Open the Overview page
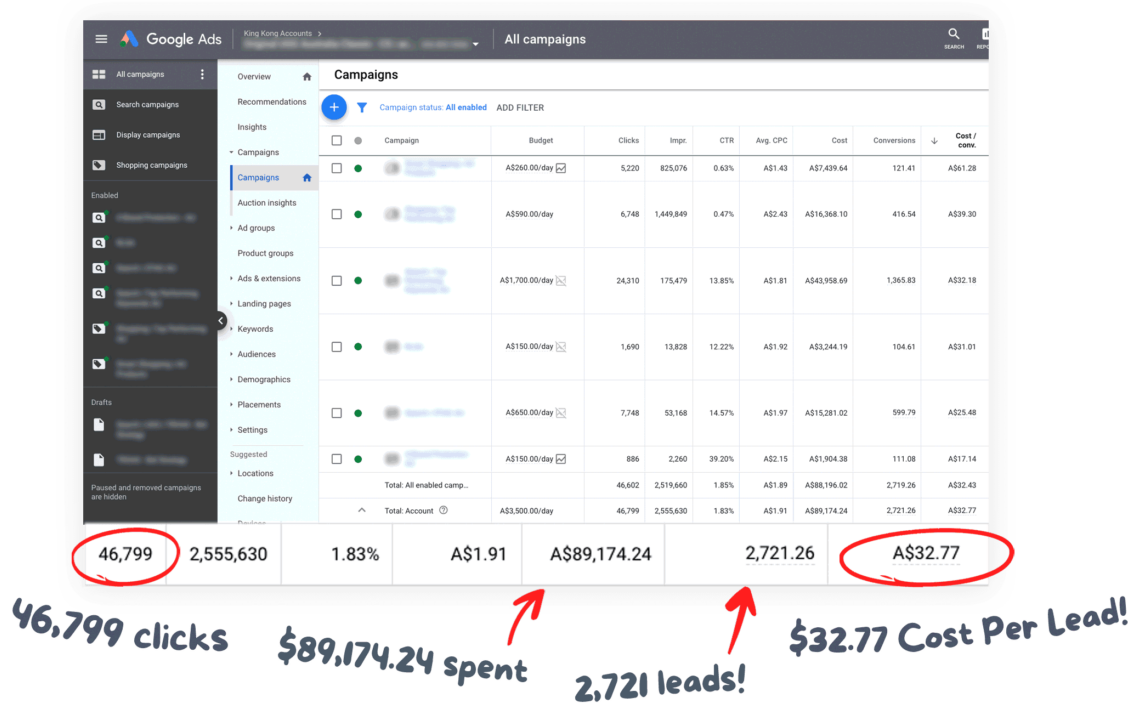The image size is (1128, 711). pyautogui.click(x=254, y=76)
